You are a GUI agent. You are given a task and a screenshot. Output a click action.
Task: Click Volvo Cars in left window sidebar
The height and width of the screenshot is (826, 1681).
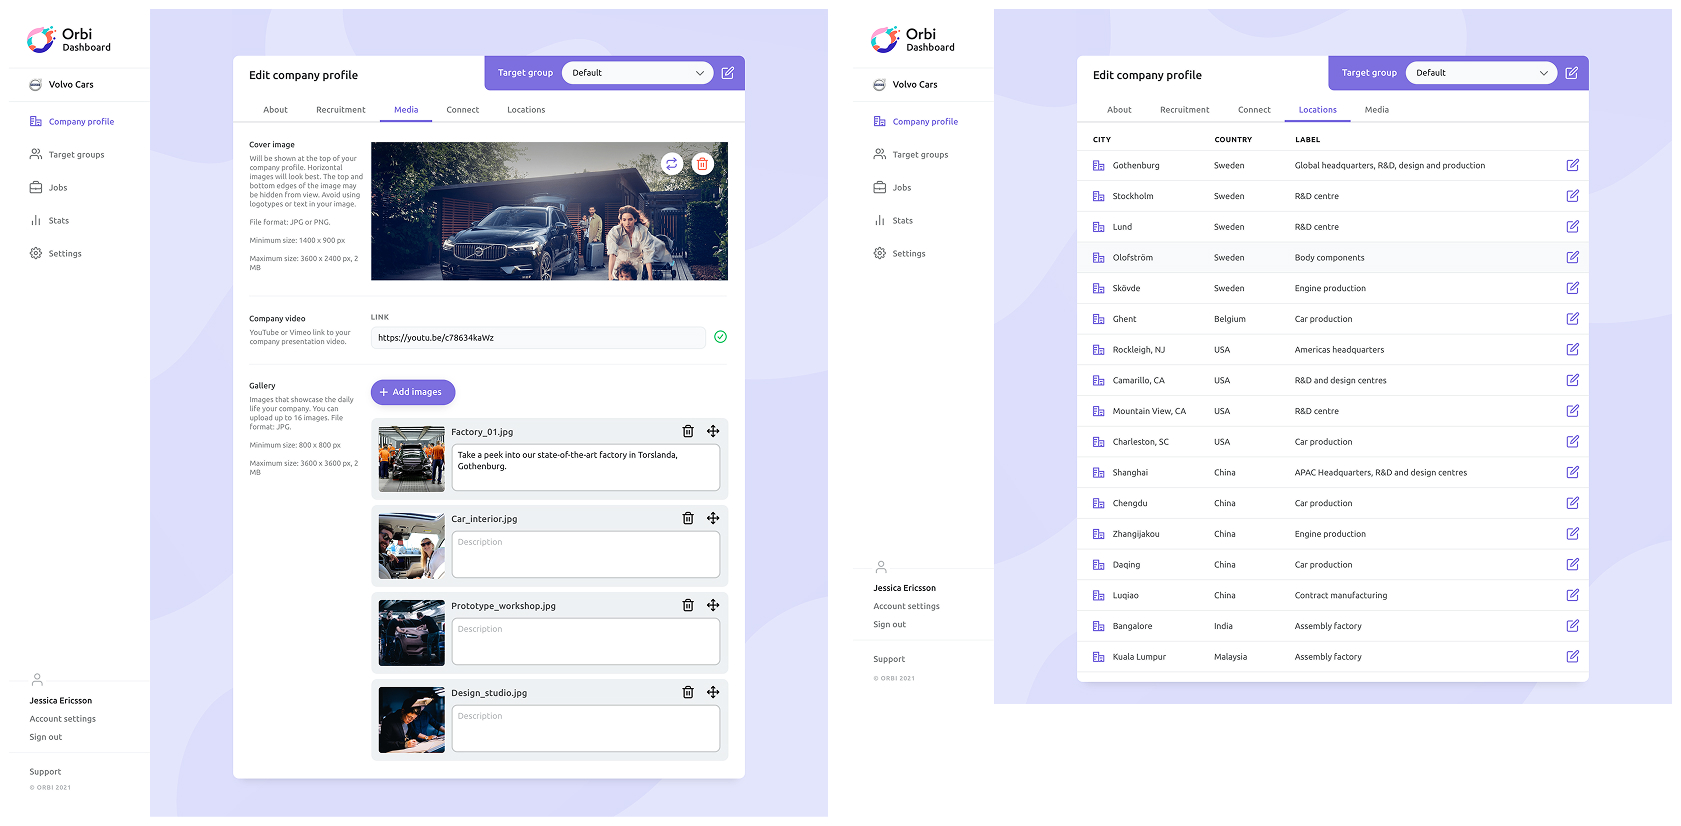click(x=61, y=85)
